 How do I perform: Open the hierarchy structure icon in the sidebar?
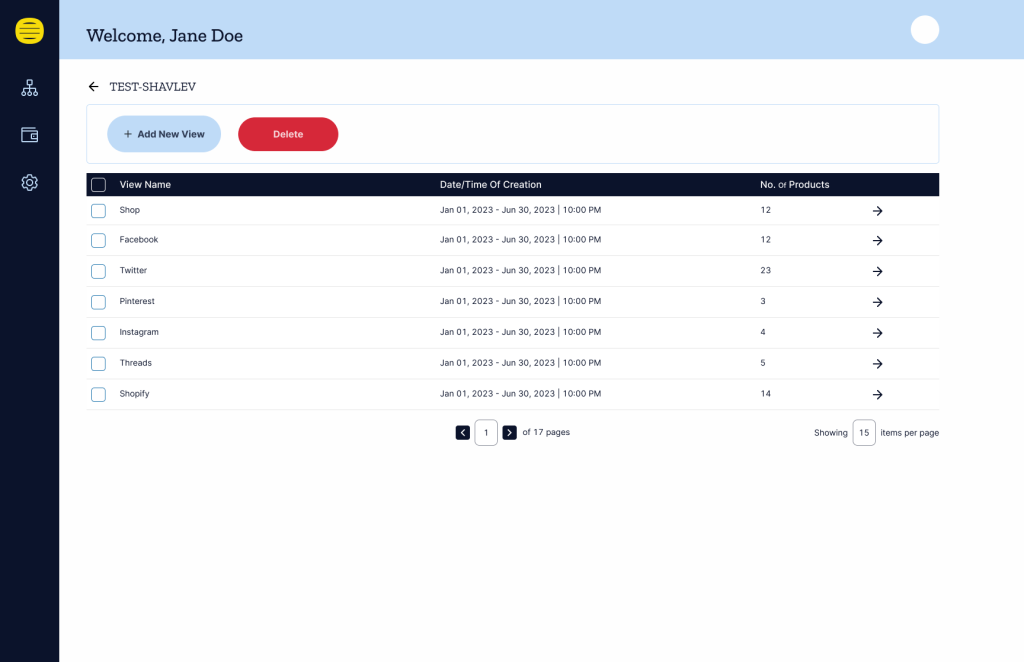tap(29, 88)
